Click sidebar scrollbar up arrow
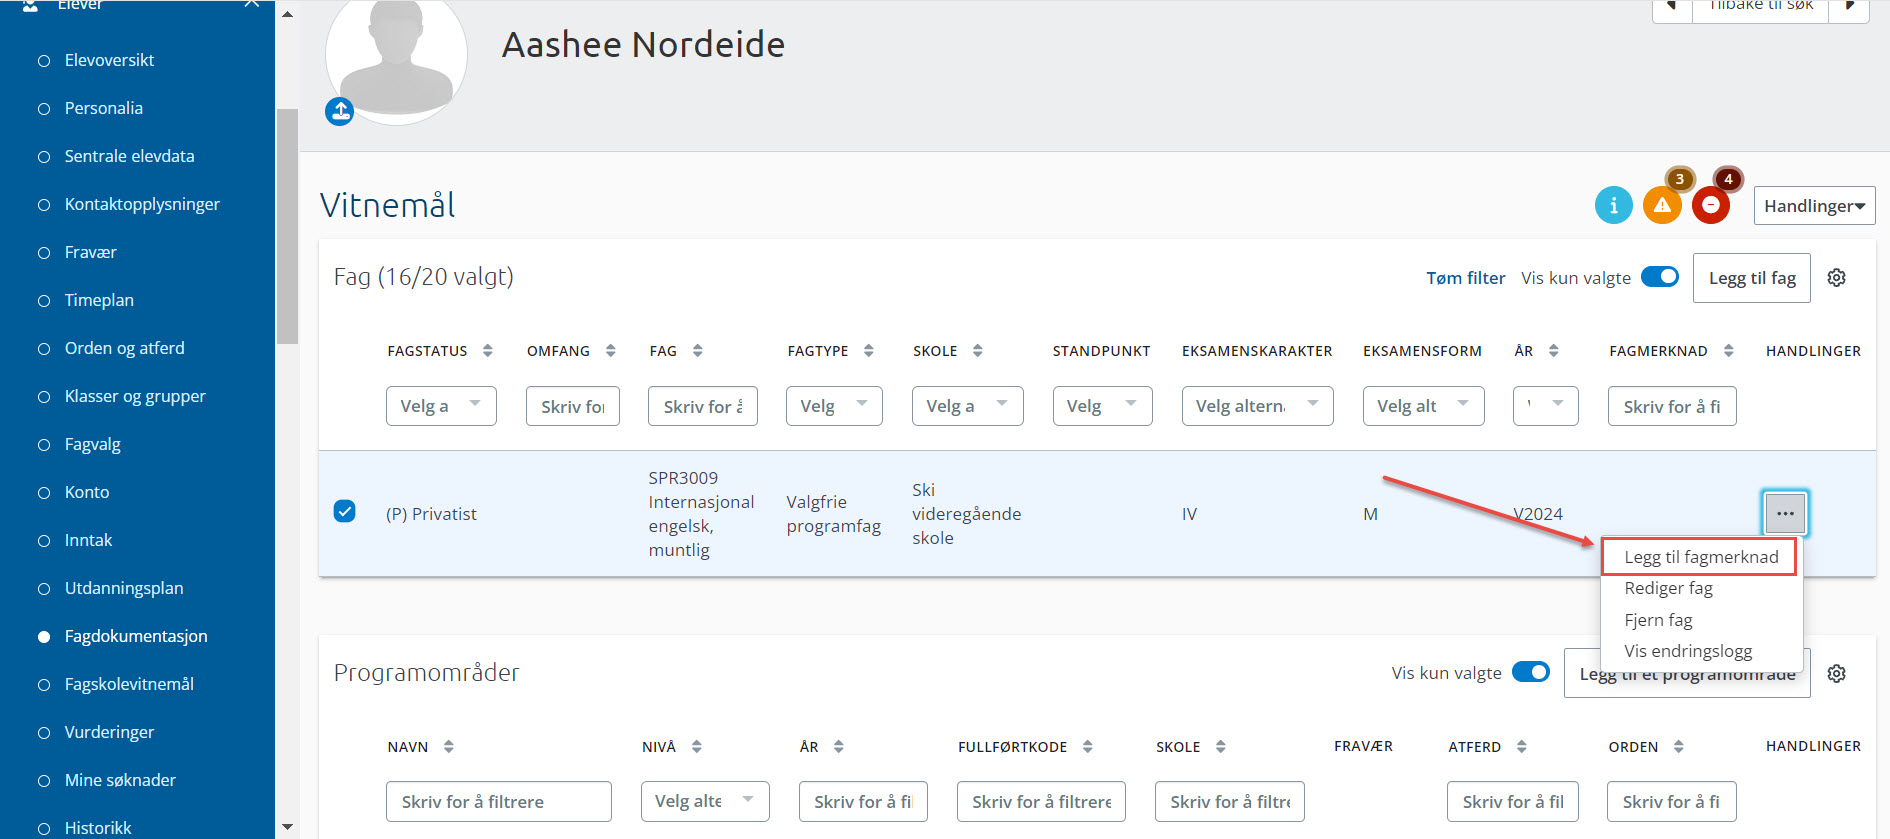Screen dimensions: 1890x839 [287, 14]
